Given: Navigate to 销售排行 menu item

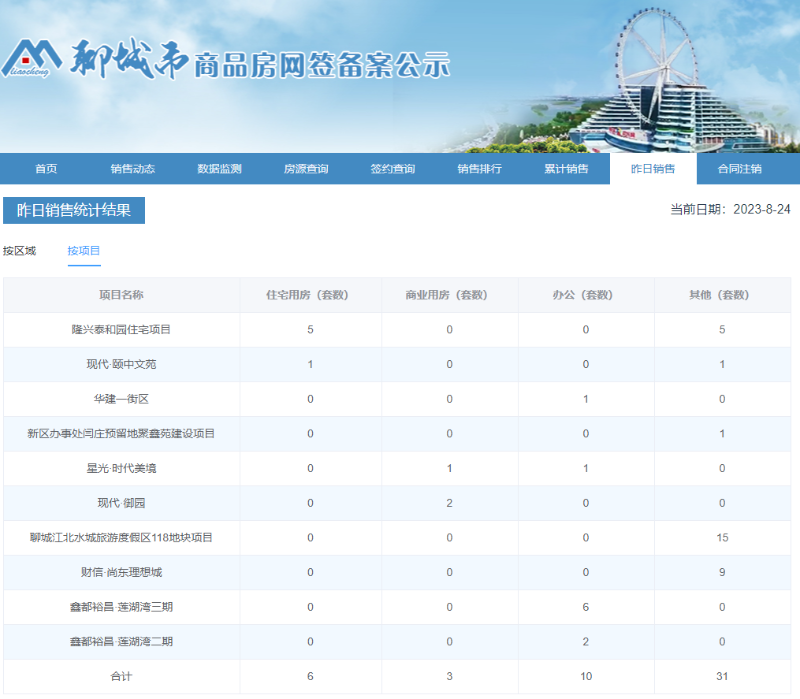Looking at the screenshot, I should (x=479, y=169).
